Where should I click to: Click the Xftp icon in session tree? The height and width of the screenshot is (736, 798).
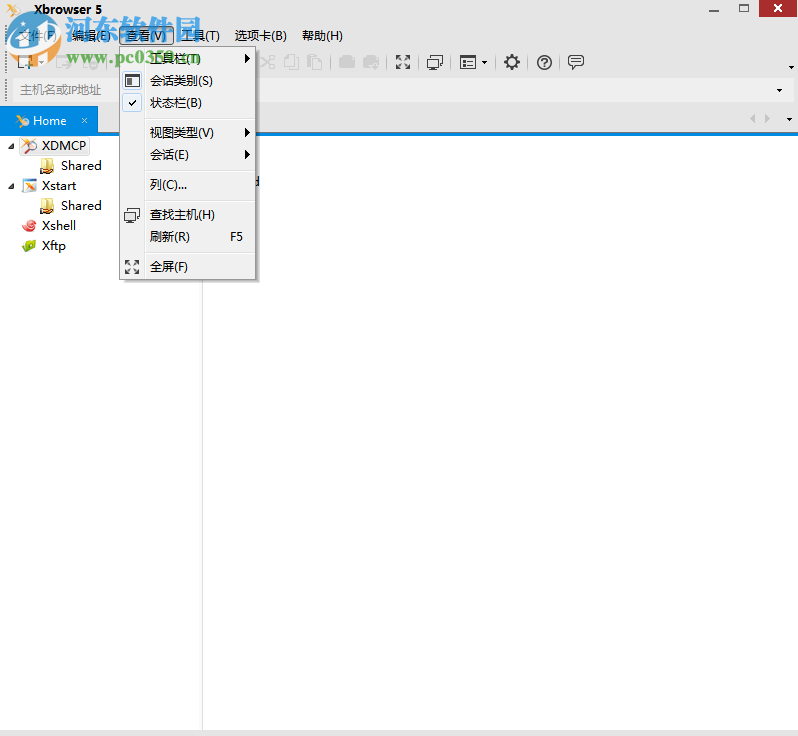click(29, 246)
